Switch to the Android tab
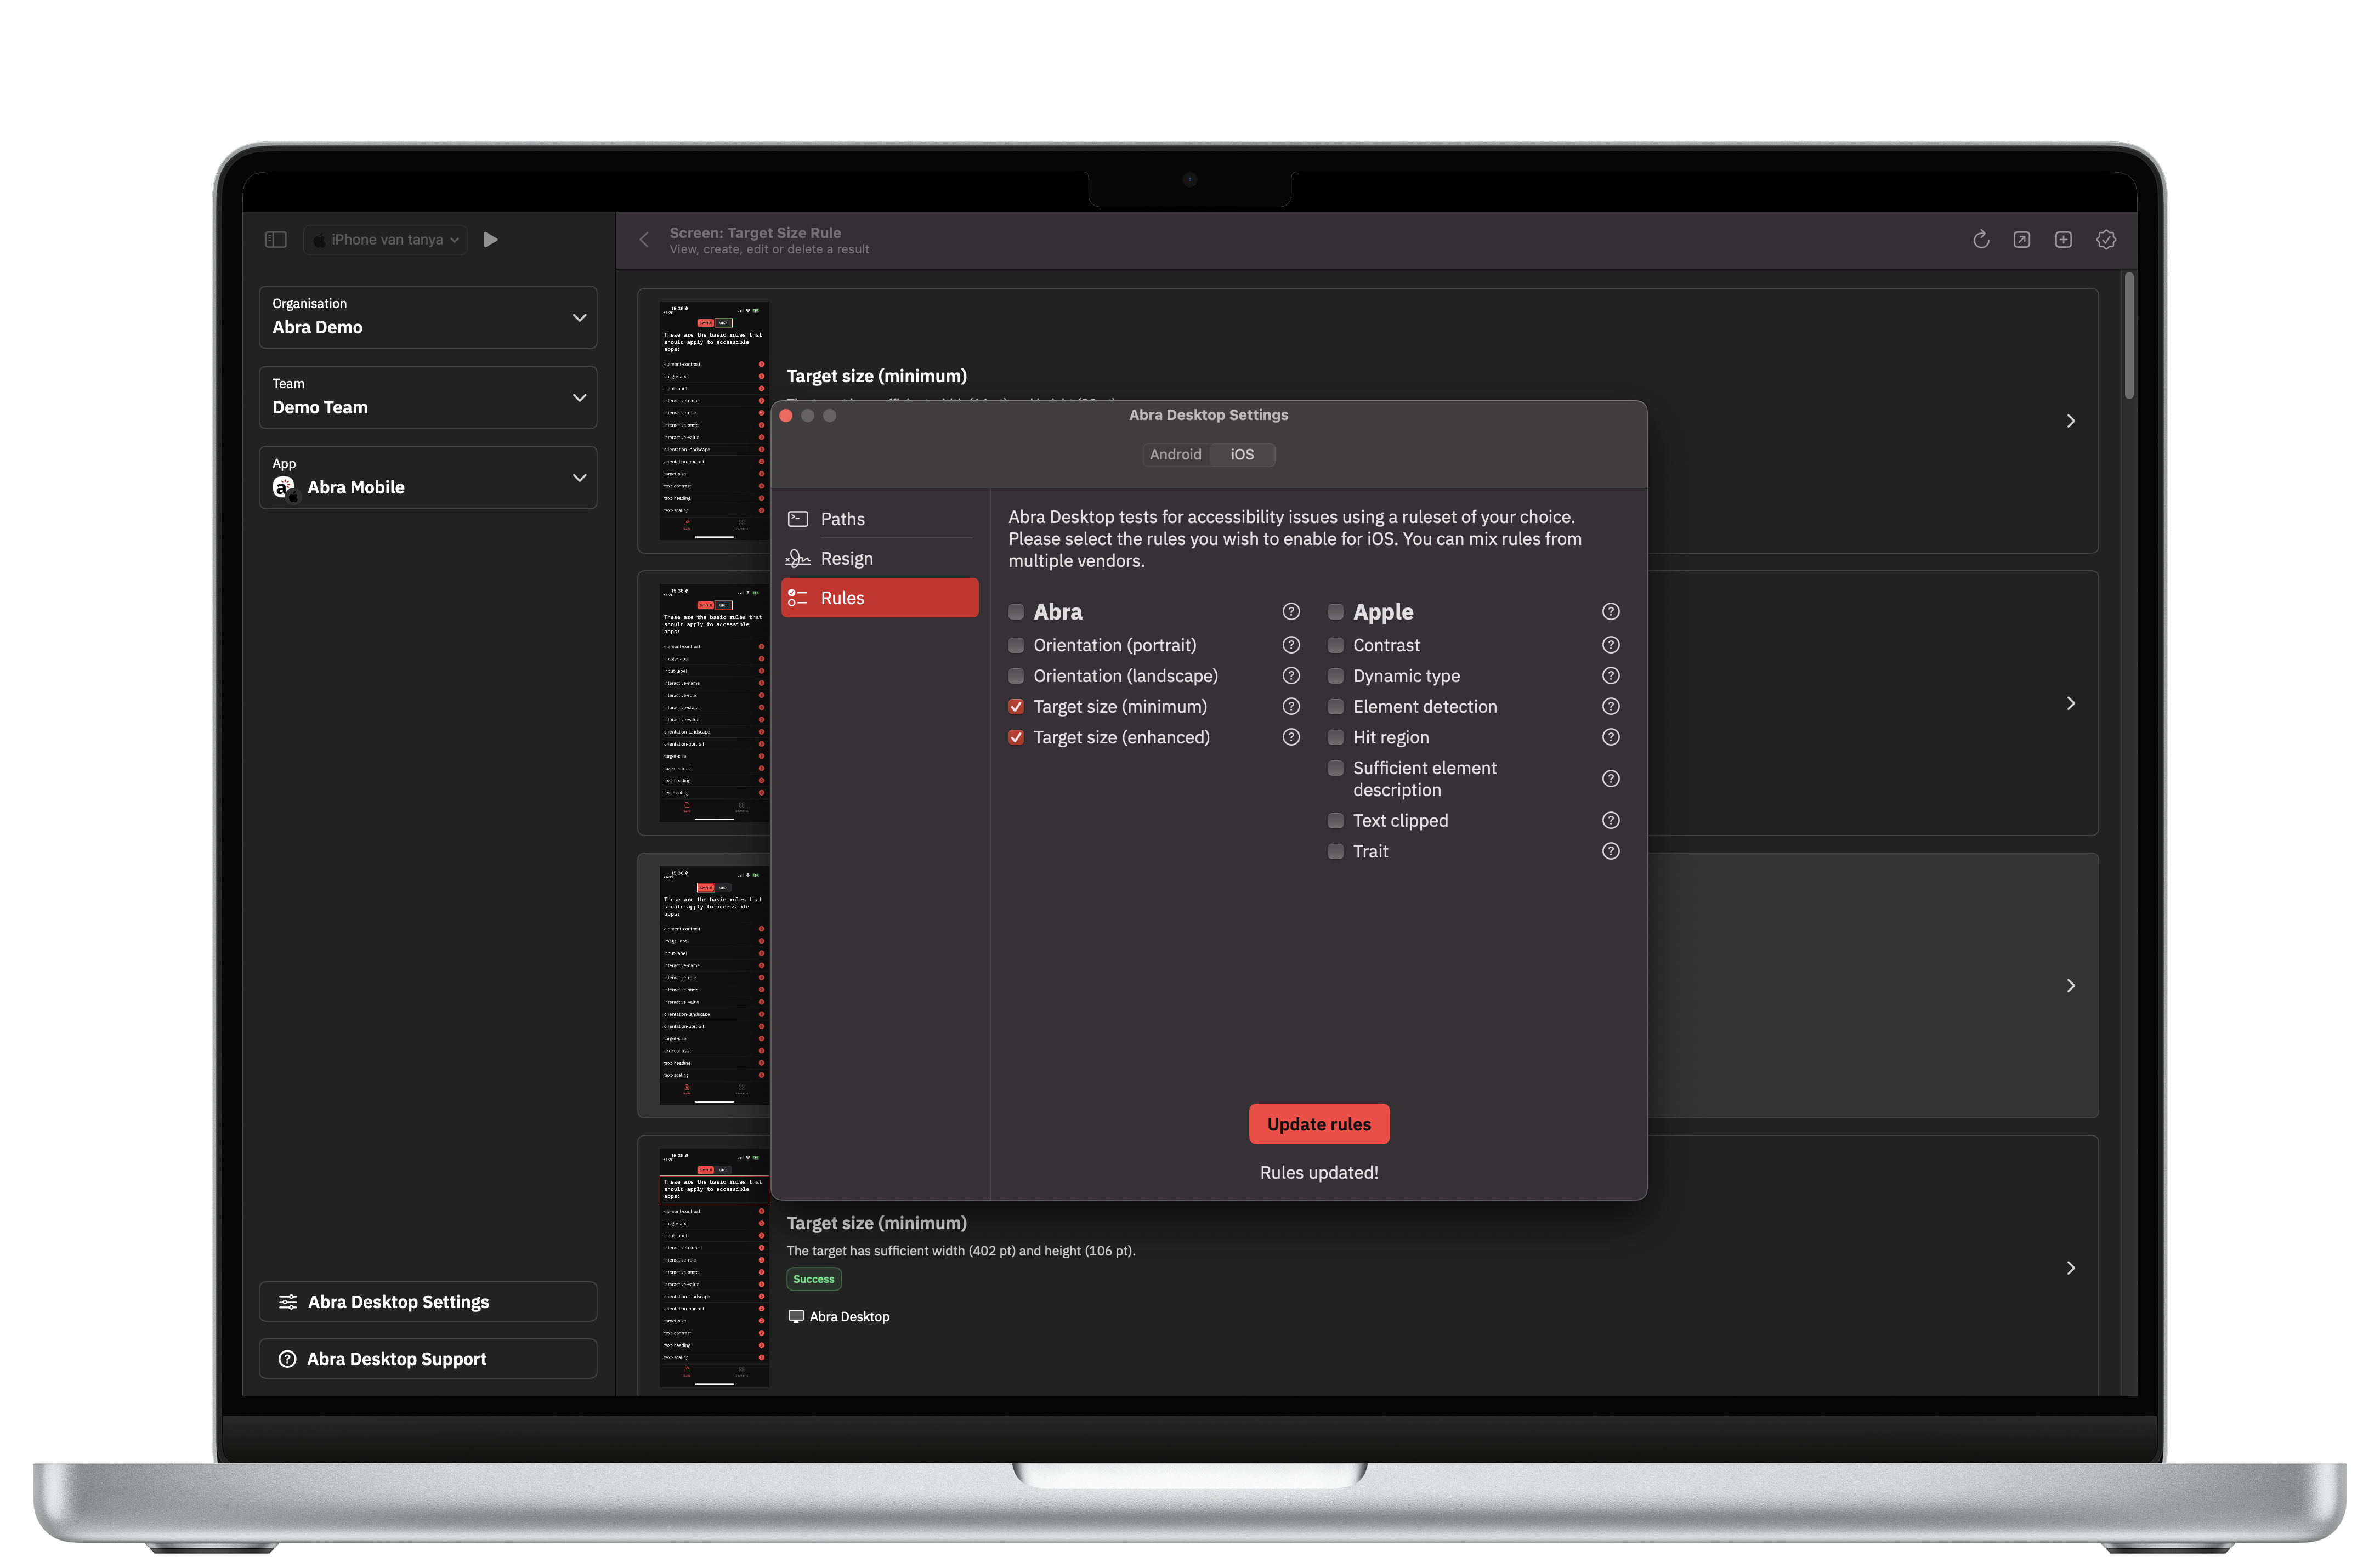Screen dimensions: 2380x1568 [x=1175, y=454]
